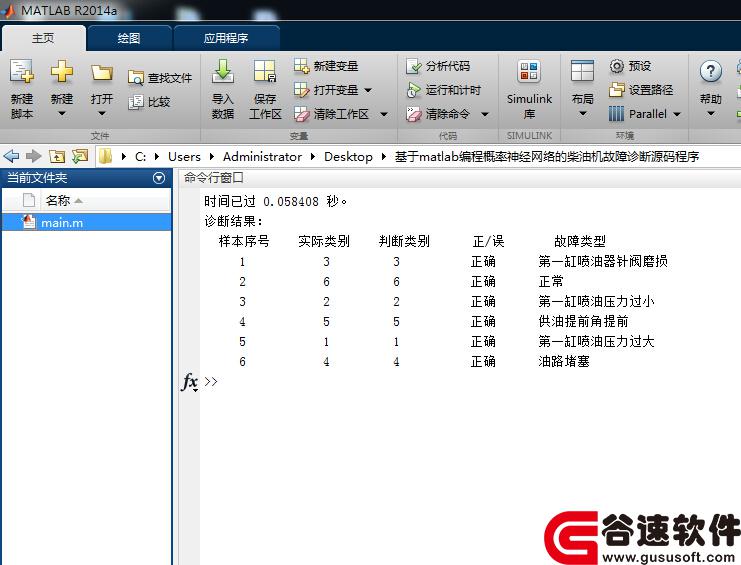Screen dimensions: 741x565
Task: Click the 打开变量 open variable icon
Action: [x=301, y=90]
